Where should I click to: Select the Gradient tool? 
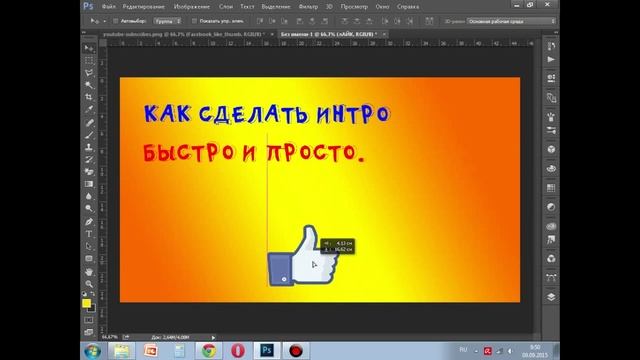(89, 184)
